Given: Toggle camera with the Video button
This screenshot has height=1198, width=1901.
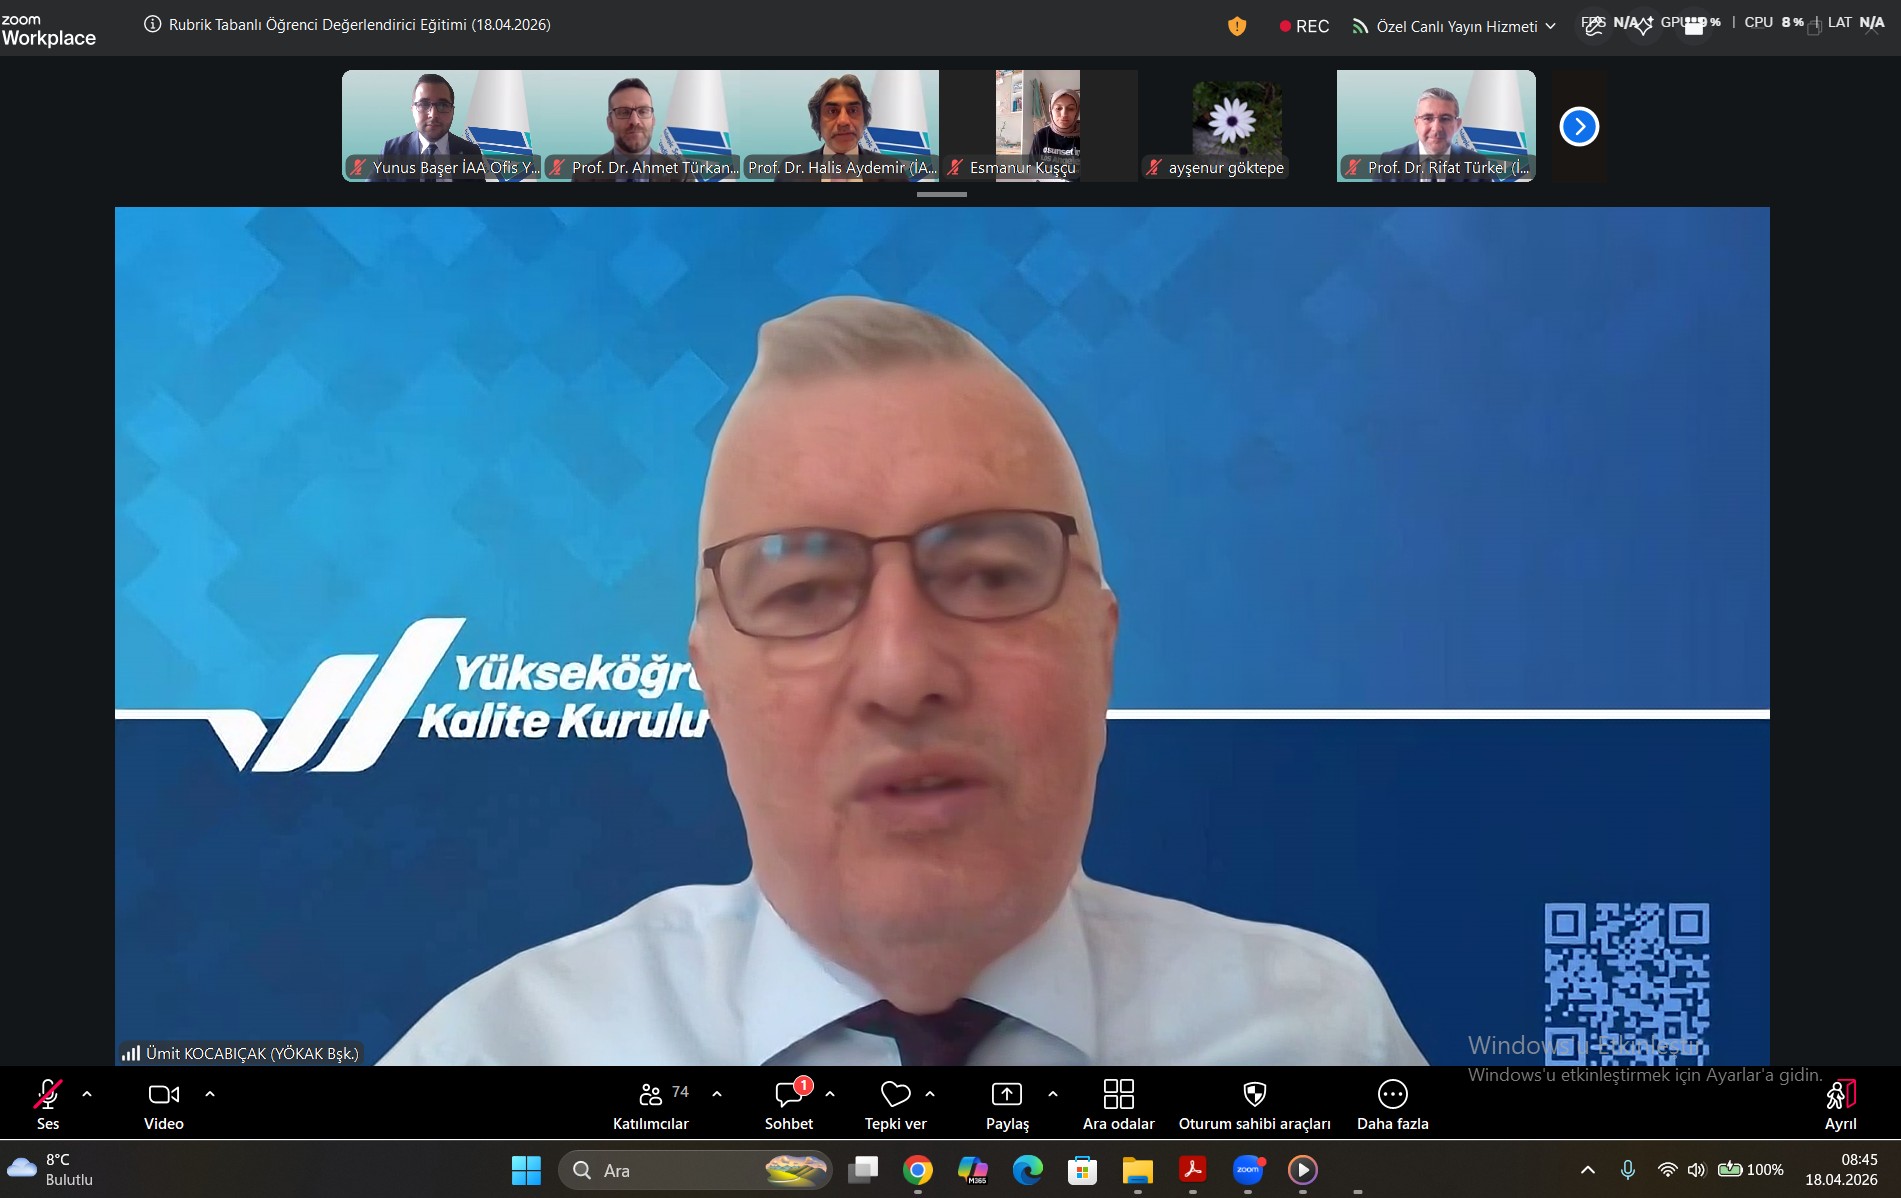Looking at the screenshot, I should 164,1105.
